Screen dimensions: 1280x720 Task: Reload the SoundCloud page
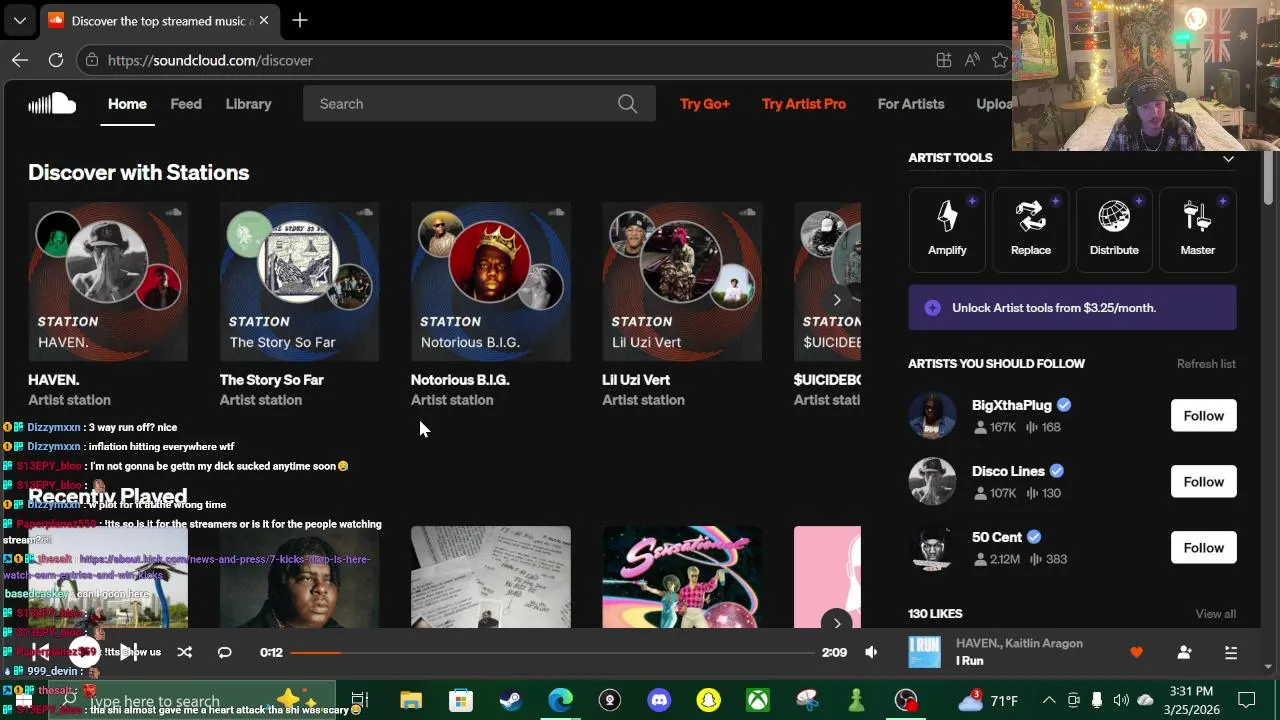pyautogui.click(x=56, y=60)
